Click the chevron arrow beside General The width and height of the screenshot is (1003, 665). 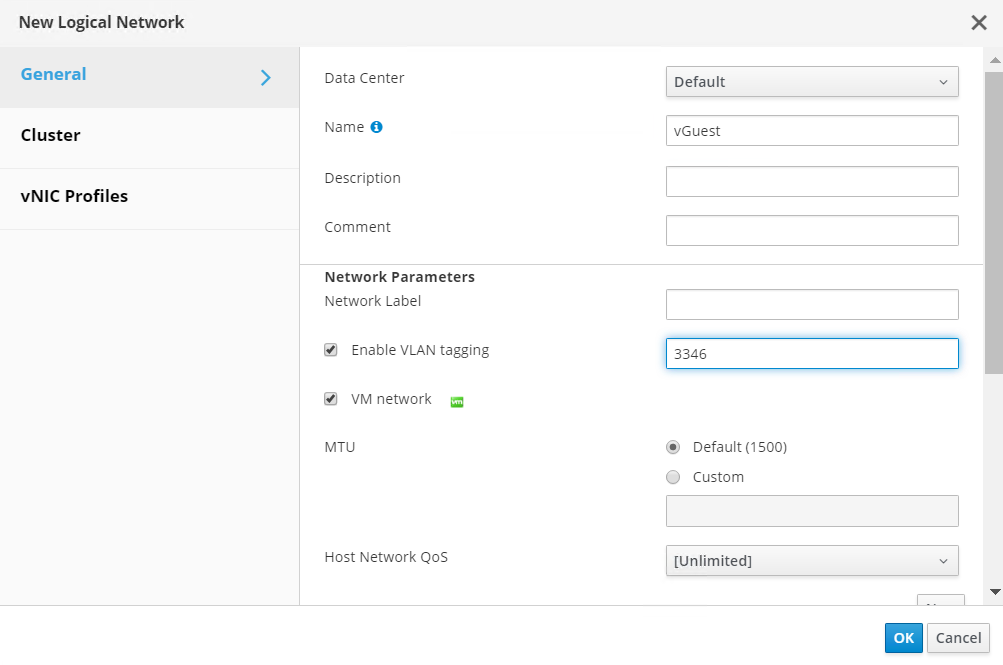coord(266,77)
